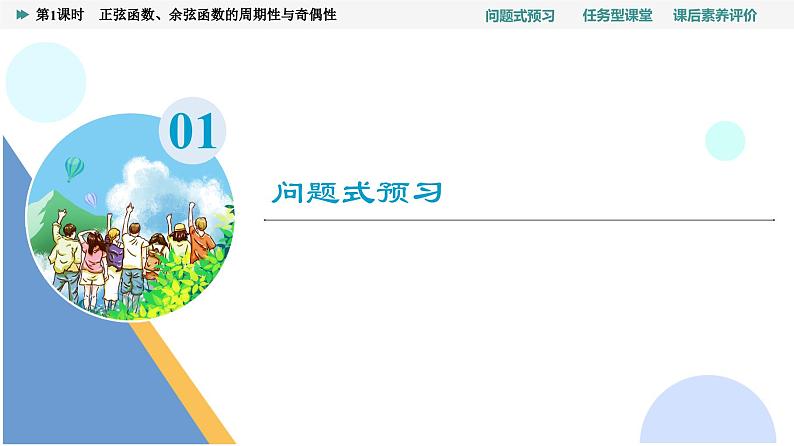The height and width of the screenshot is (446, 794).
Task: Click the 01 number badge
Action: coord(192,132)
